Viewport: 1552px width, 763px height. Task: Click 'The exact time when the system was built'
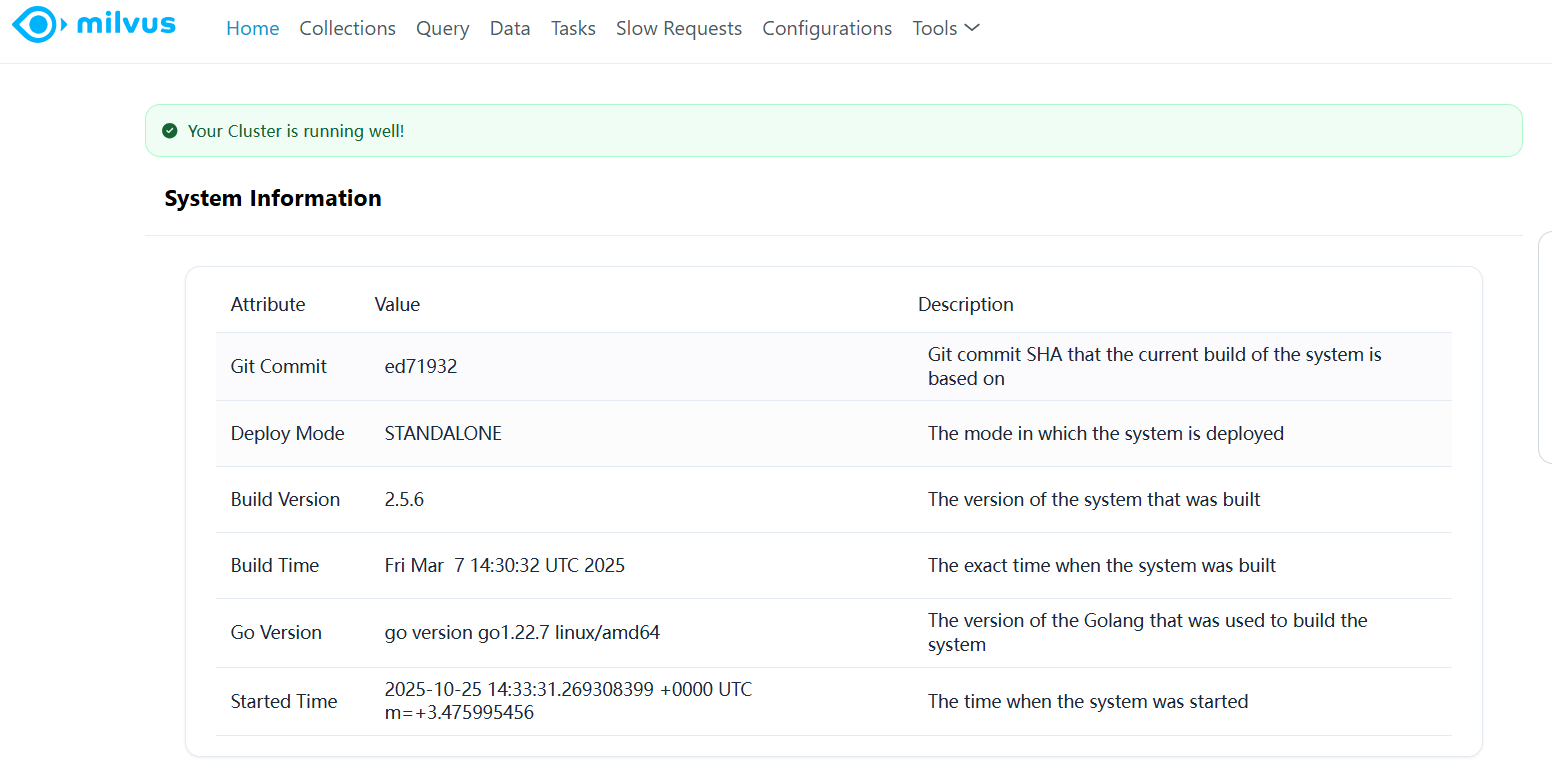click(x=1102, y=565)
